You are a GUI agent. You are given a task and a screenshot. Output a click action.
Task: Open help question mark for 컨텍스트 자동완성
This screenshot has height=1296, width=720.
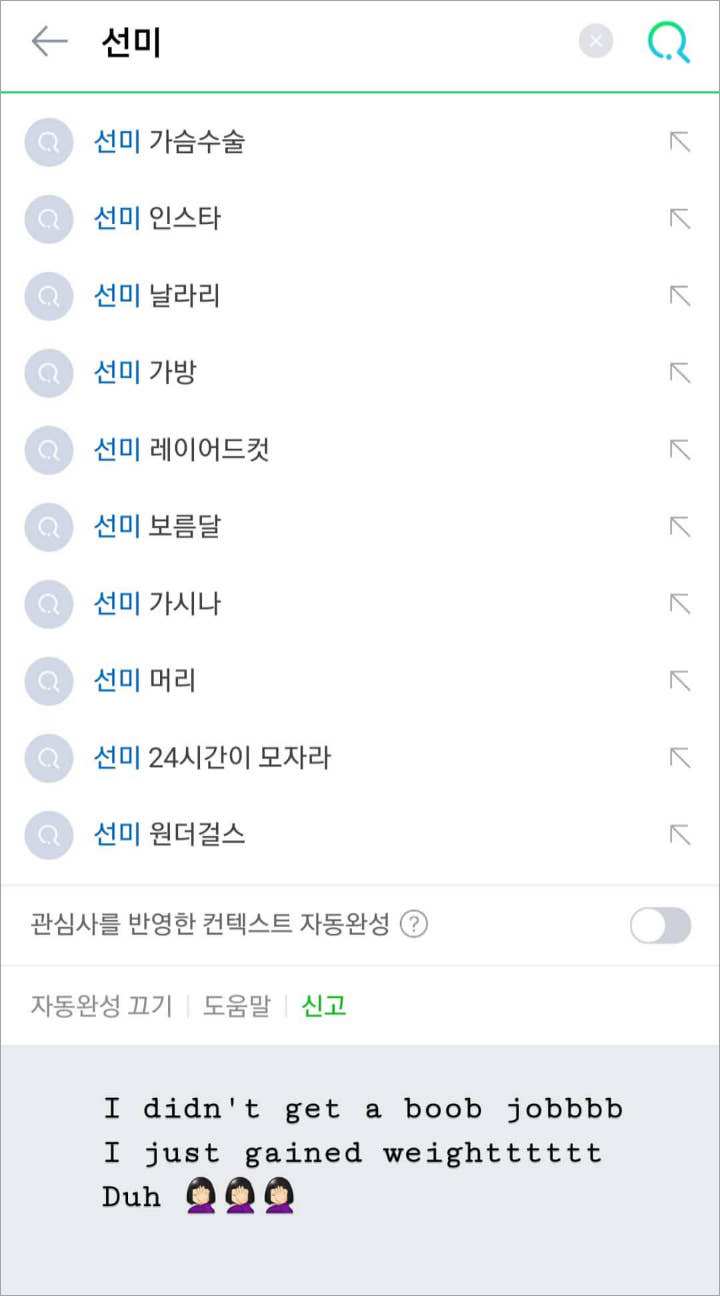(x=414, y=925)
